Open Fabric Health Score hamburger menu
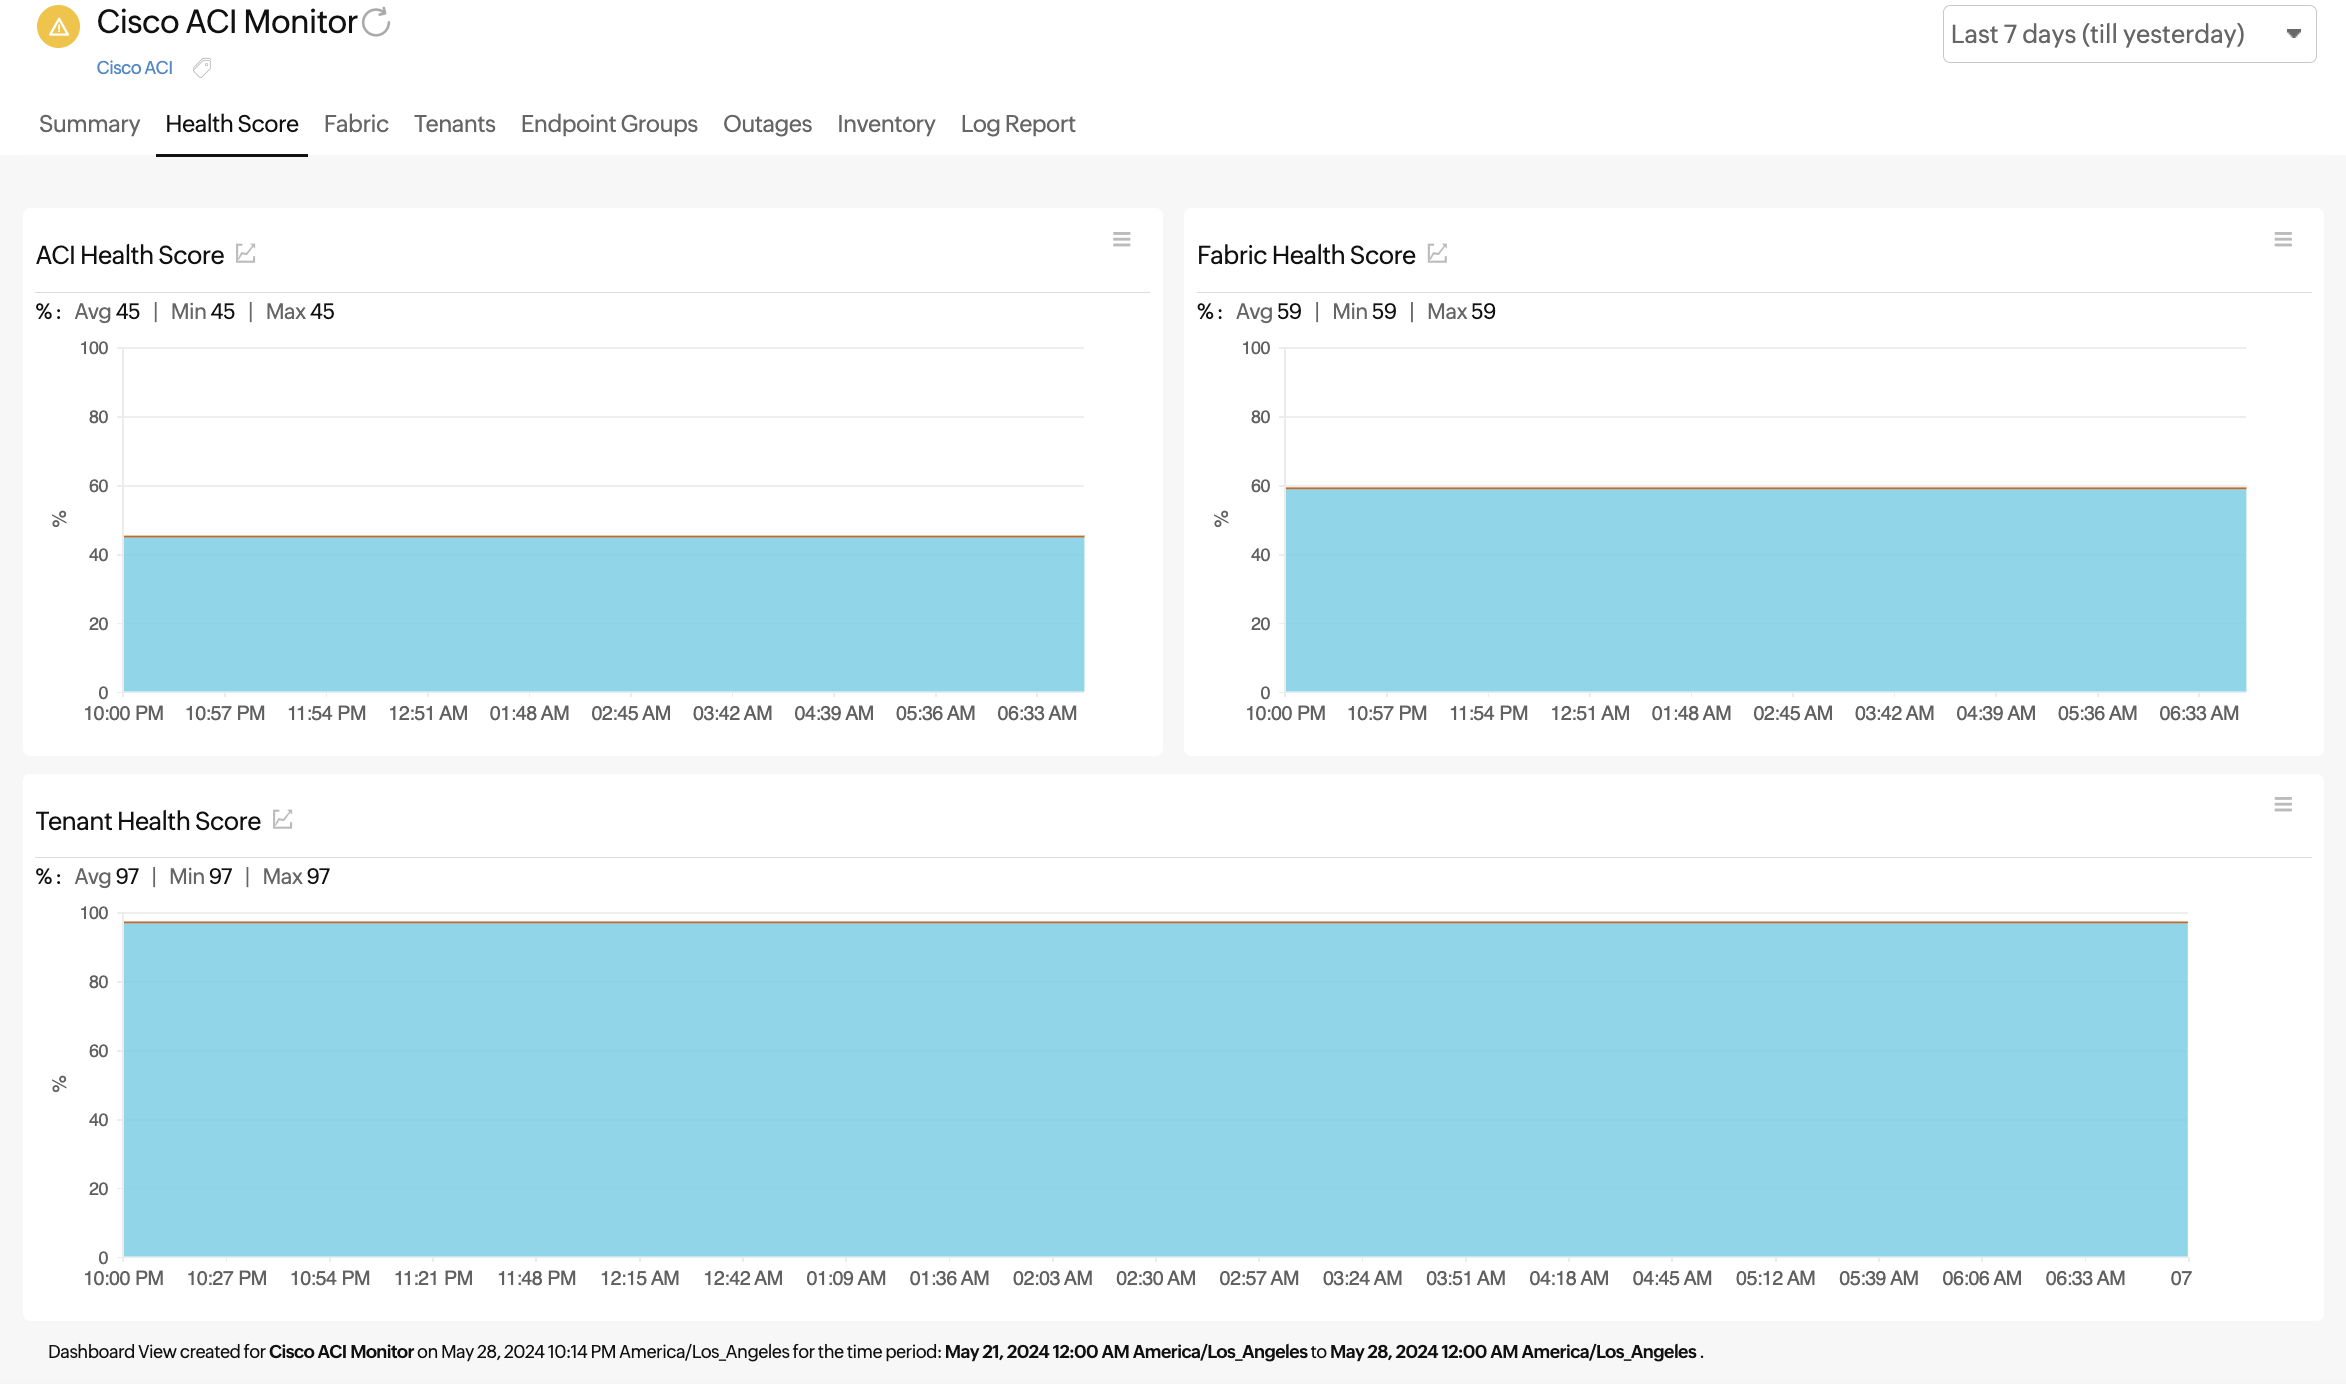Viewport: 2346px width, 1384px height. click(x=2282, y=240)
